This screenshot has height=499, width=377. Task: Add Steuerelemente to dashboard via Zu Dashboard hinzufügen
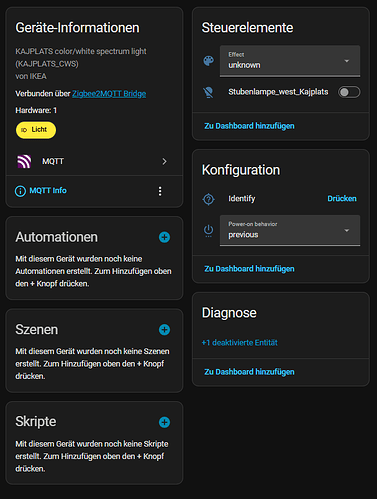coord(249,126)
